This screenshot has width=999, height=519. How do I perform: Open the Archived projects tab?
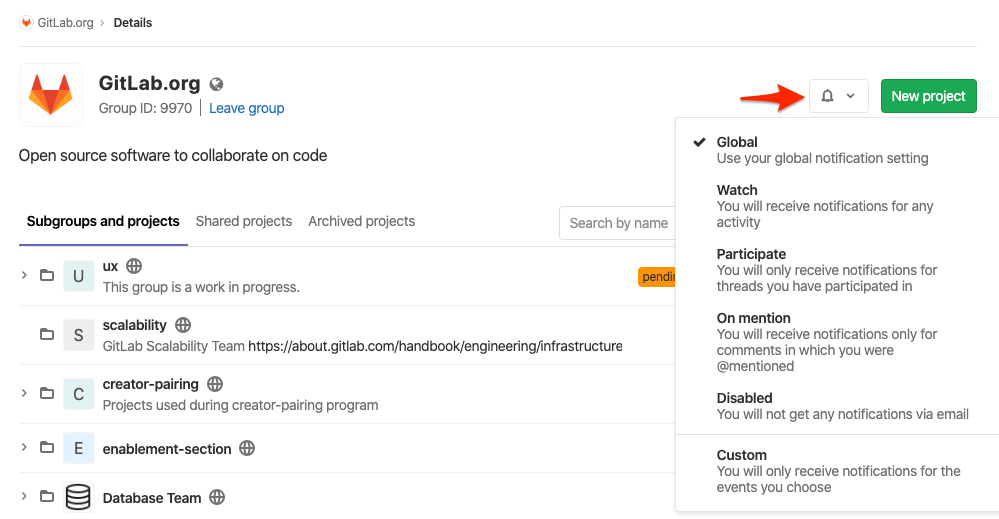(361, 221)
